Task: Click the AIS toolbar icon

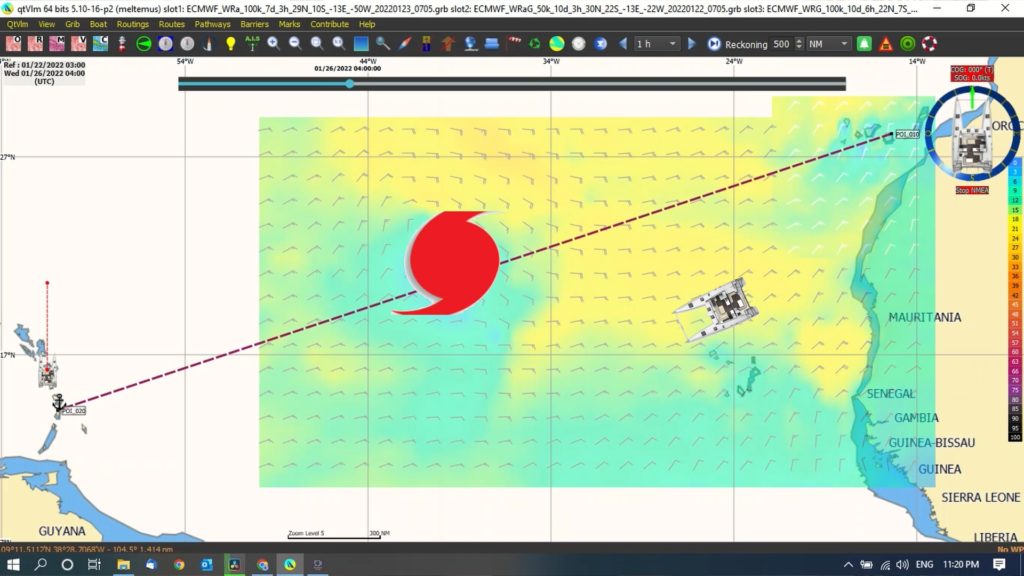Action: click(251, 44)
